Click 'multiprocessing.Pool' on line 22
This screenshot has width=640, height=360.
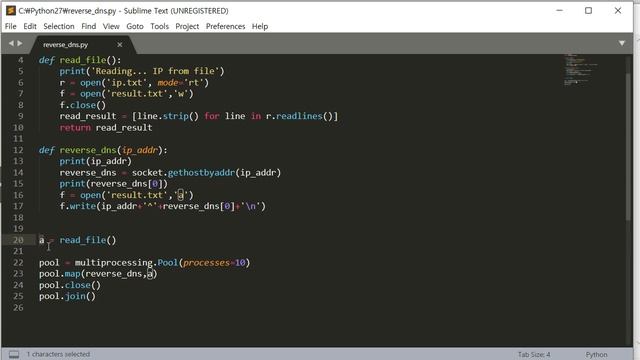pyautogui.click(x=127, y=262)
